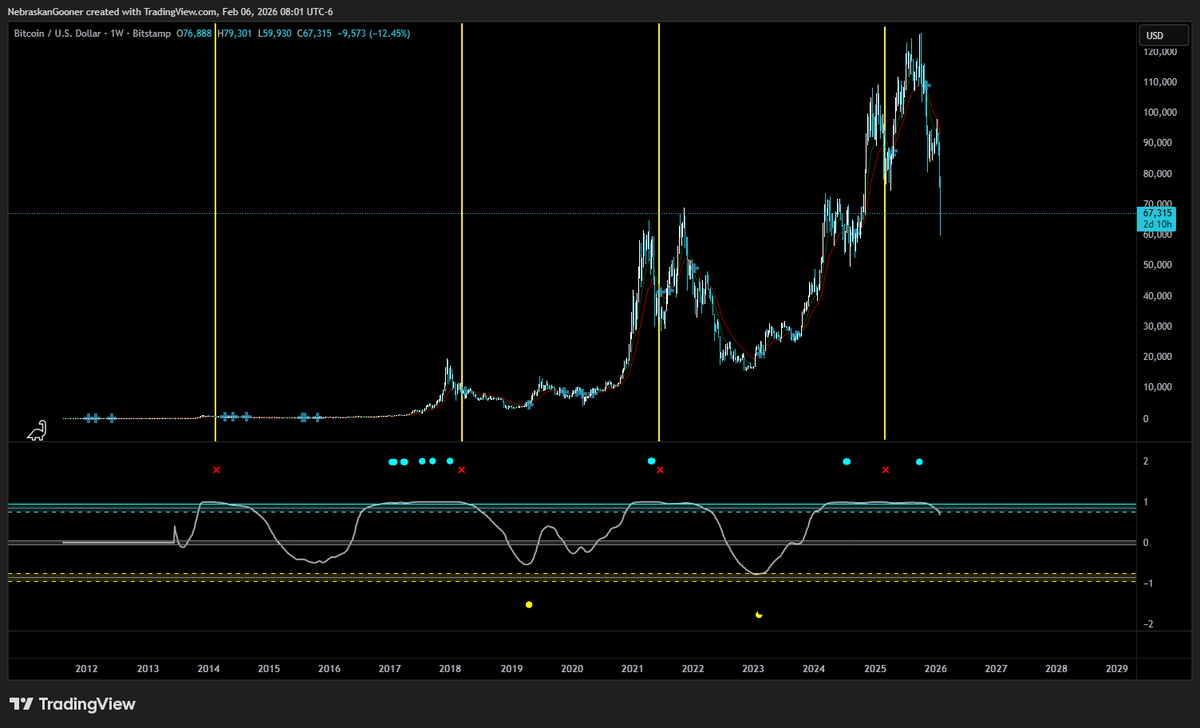1200x728 pixels.
Task: Select the red X marker near 2014
Action: coord(216,470)
